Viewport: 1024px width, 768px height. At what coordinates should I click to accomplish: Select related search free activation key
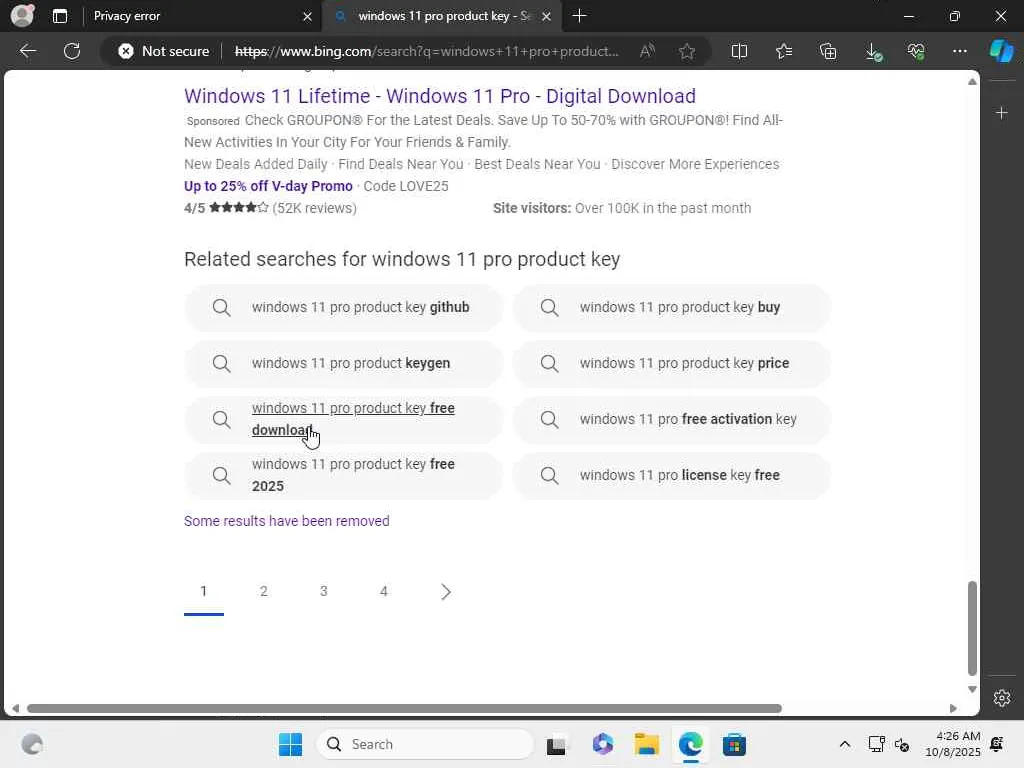671,419
